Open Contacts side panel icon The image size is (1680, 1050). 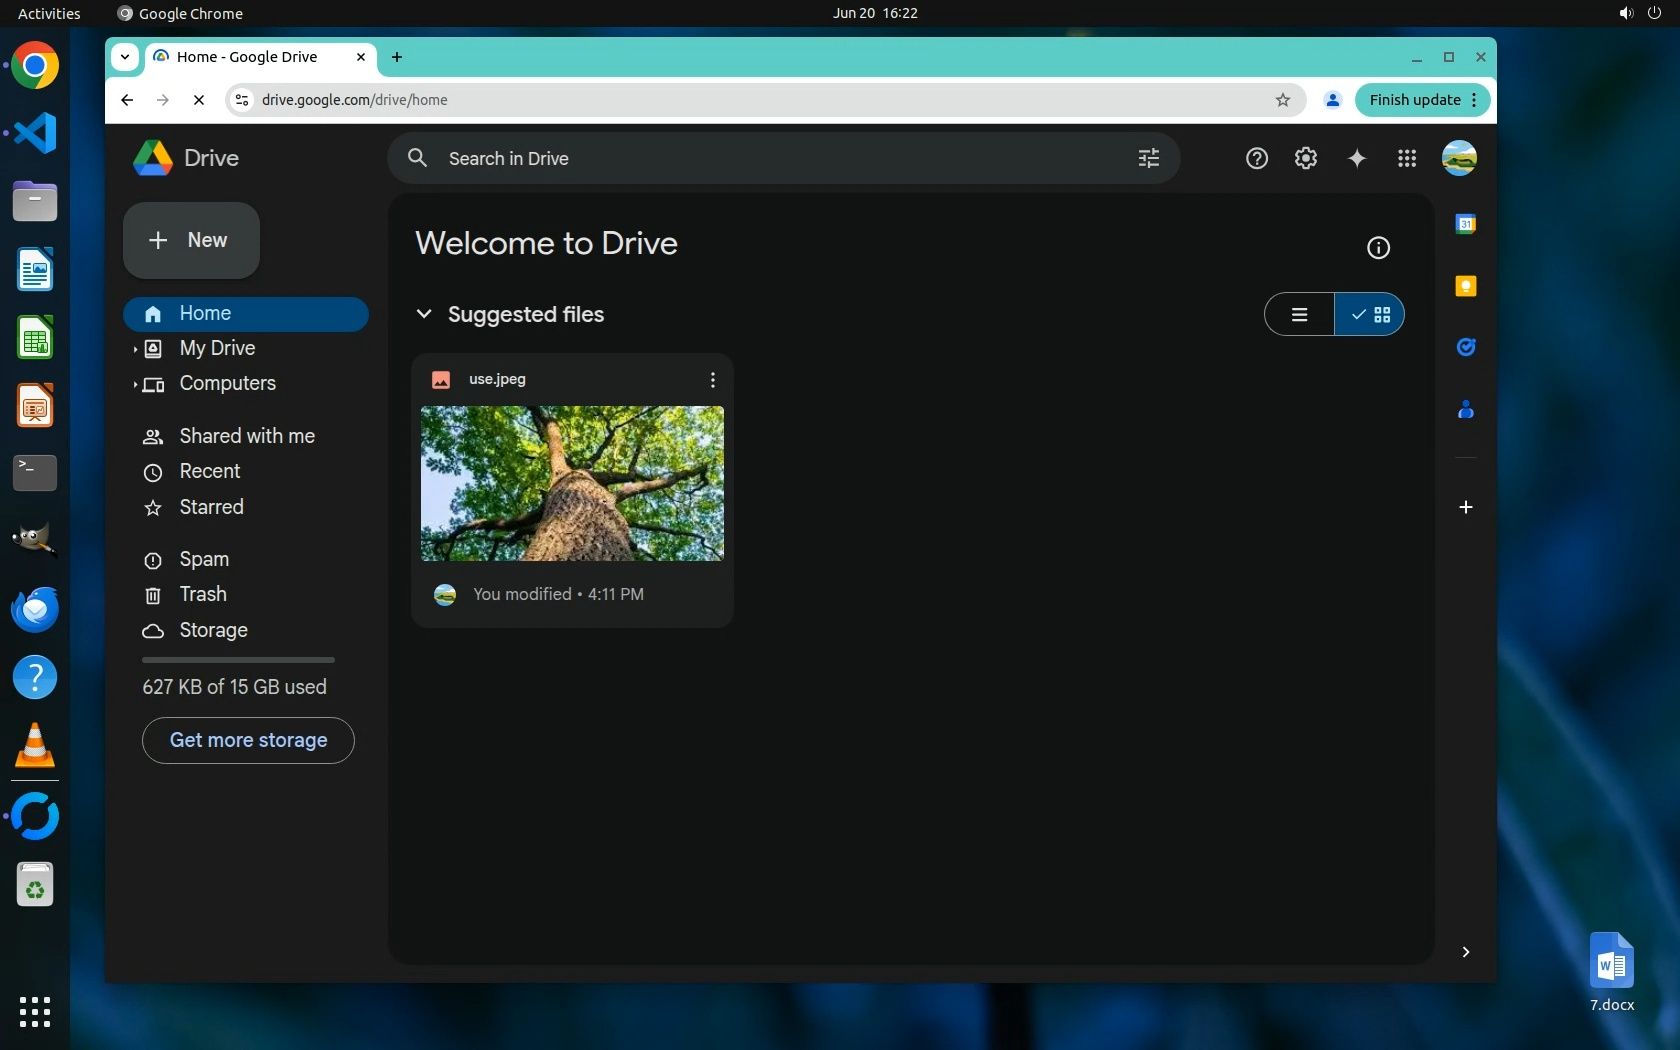[1465, 409]
